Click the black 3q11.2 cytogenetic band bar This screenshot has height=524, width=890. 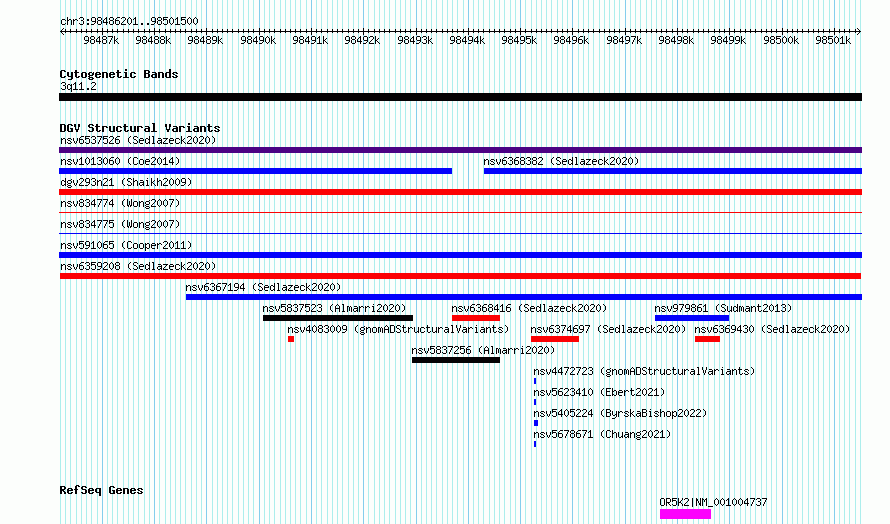coord(460,97)
